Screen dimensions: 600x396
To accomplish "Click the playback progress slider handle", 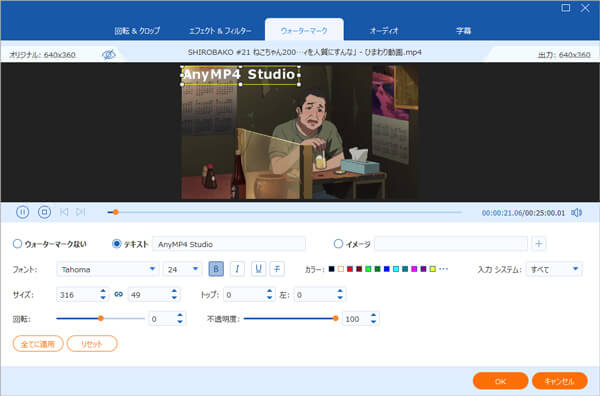I will (115, 212).
